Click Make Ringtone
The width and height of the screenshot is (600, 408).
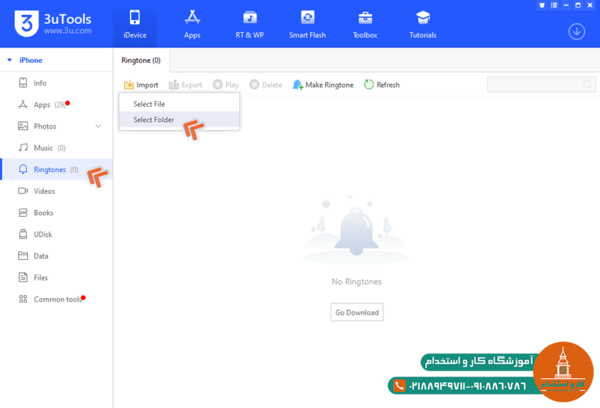(x=323, y=85)
